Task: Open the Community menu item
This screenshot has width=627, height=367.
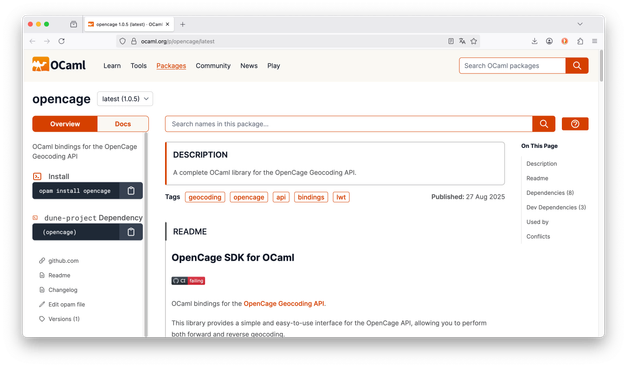Action: pyautogui.click(x=213, y=66)
